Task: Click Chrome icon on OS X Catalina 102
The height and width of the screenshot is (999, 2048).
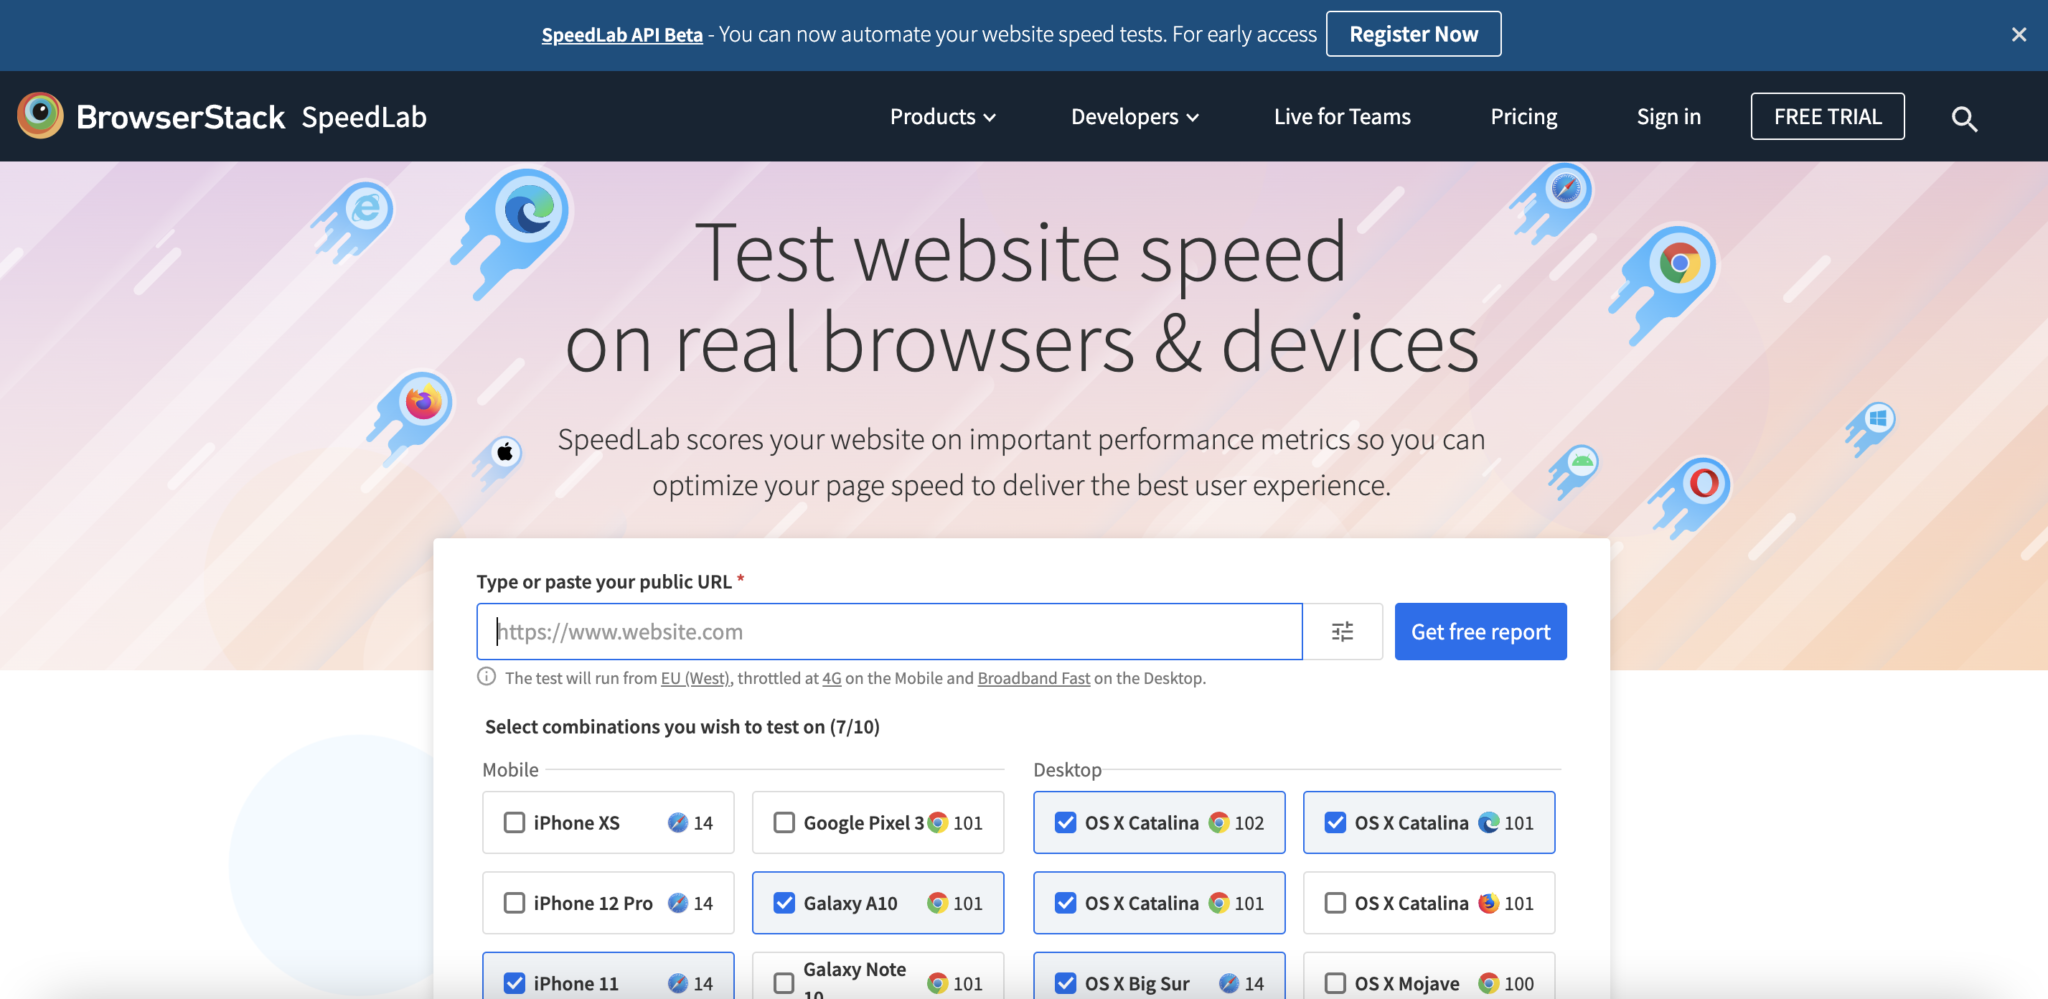Action: [x=1218, y=822]
